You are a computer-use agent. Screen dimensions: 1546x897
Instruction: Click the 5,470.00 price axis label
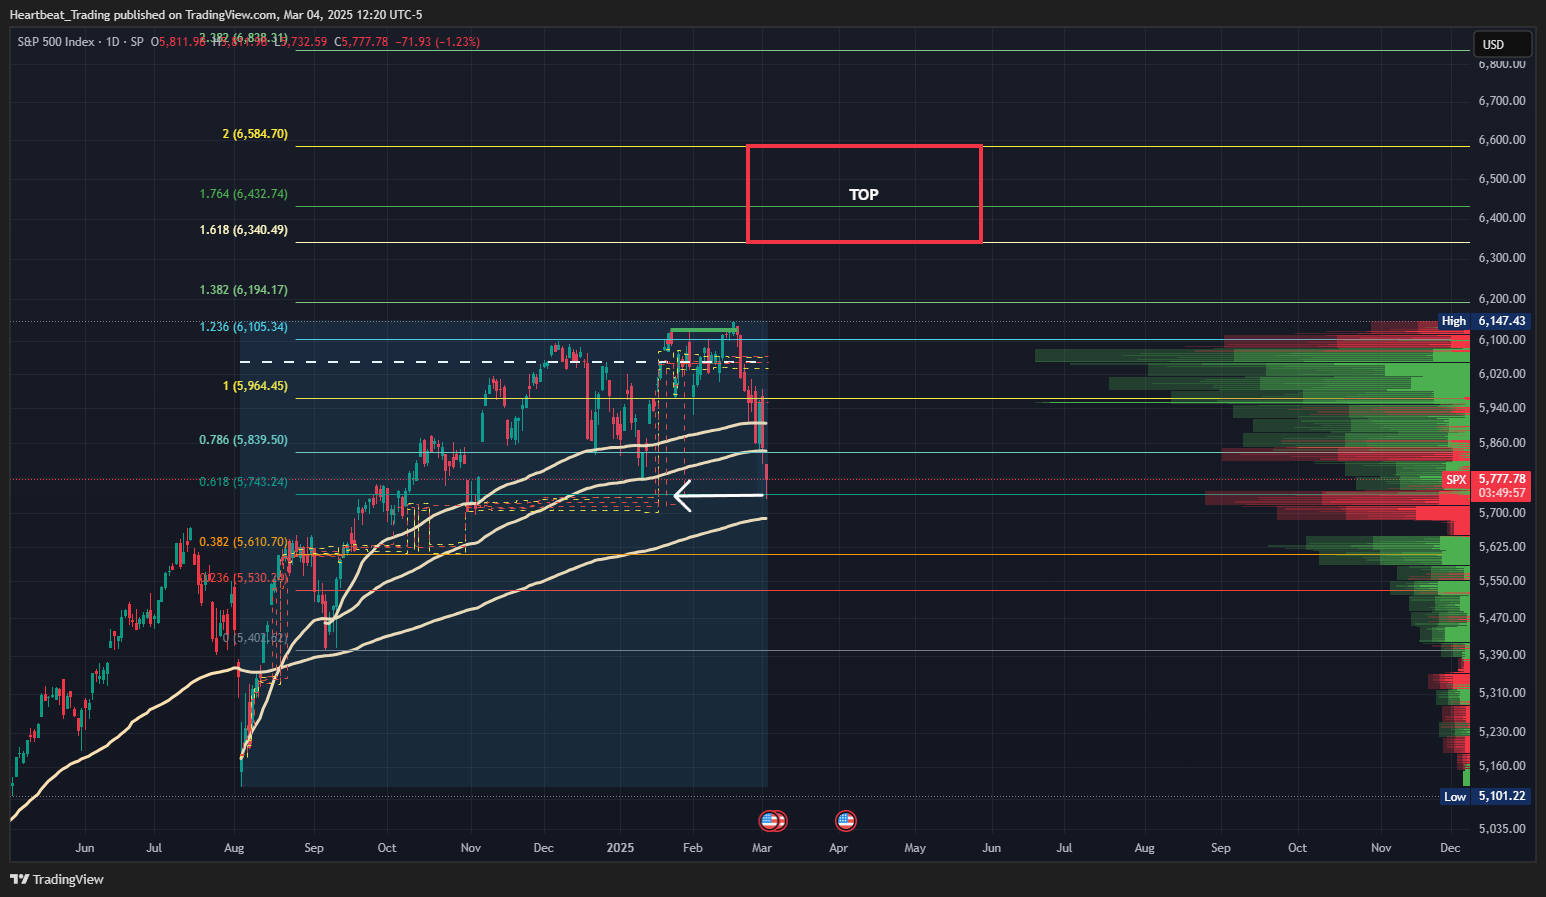tap(1502, 618)
